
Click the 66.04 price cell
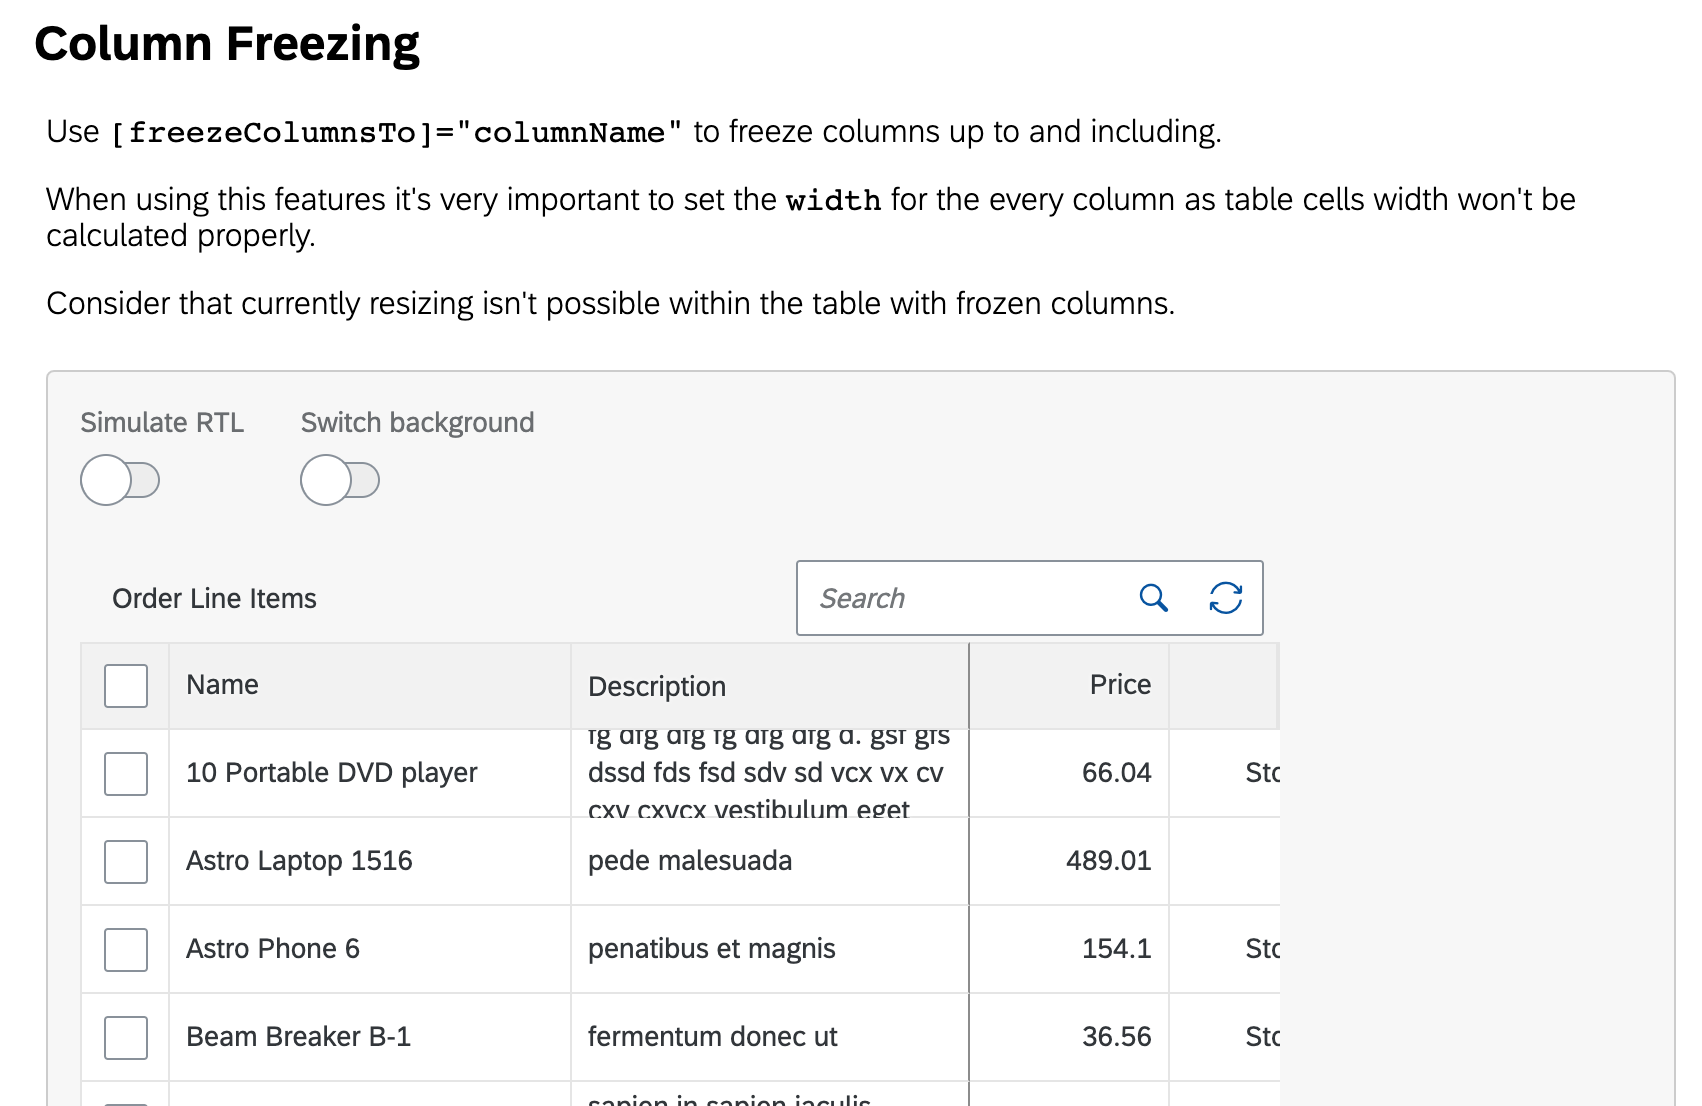1069,773
